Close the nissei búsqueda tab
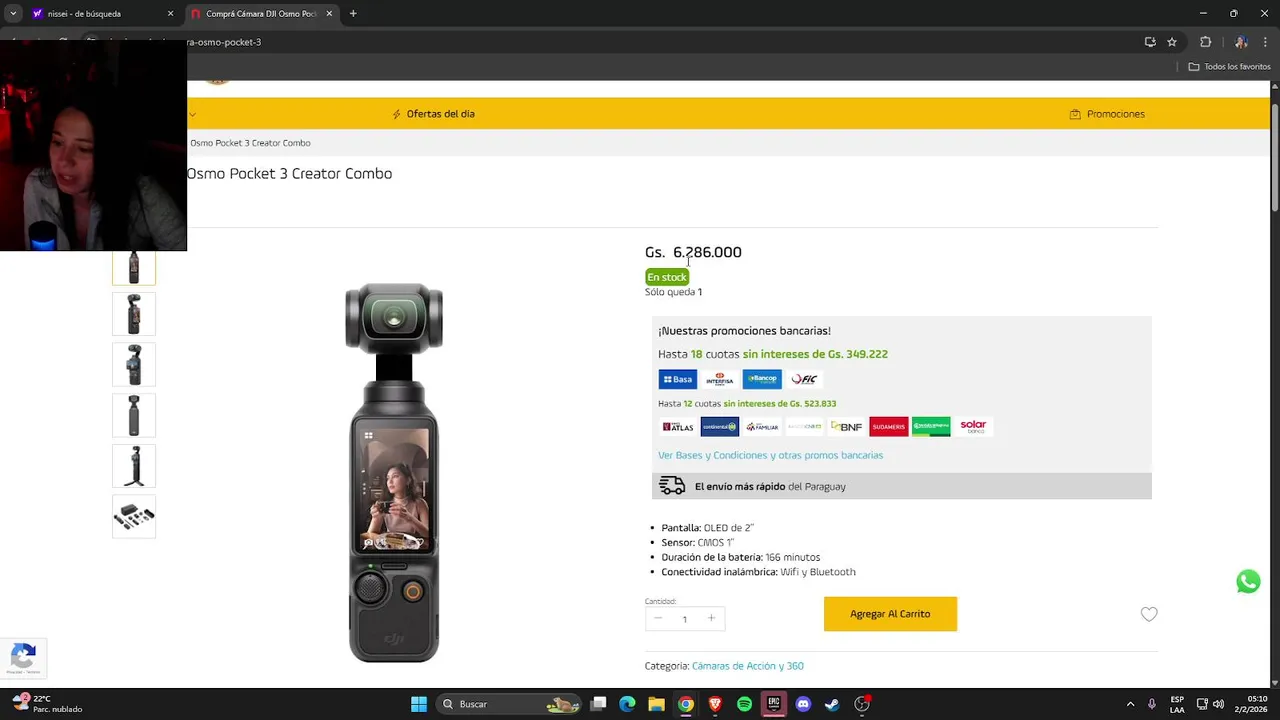Image resolution: width=1280 pixels, height=720 pixels. click(x=170, y=14)
